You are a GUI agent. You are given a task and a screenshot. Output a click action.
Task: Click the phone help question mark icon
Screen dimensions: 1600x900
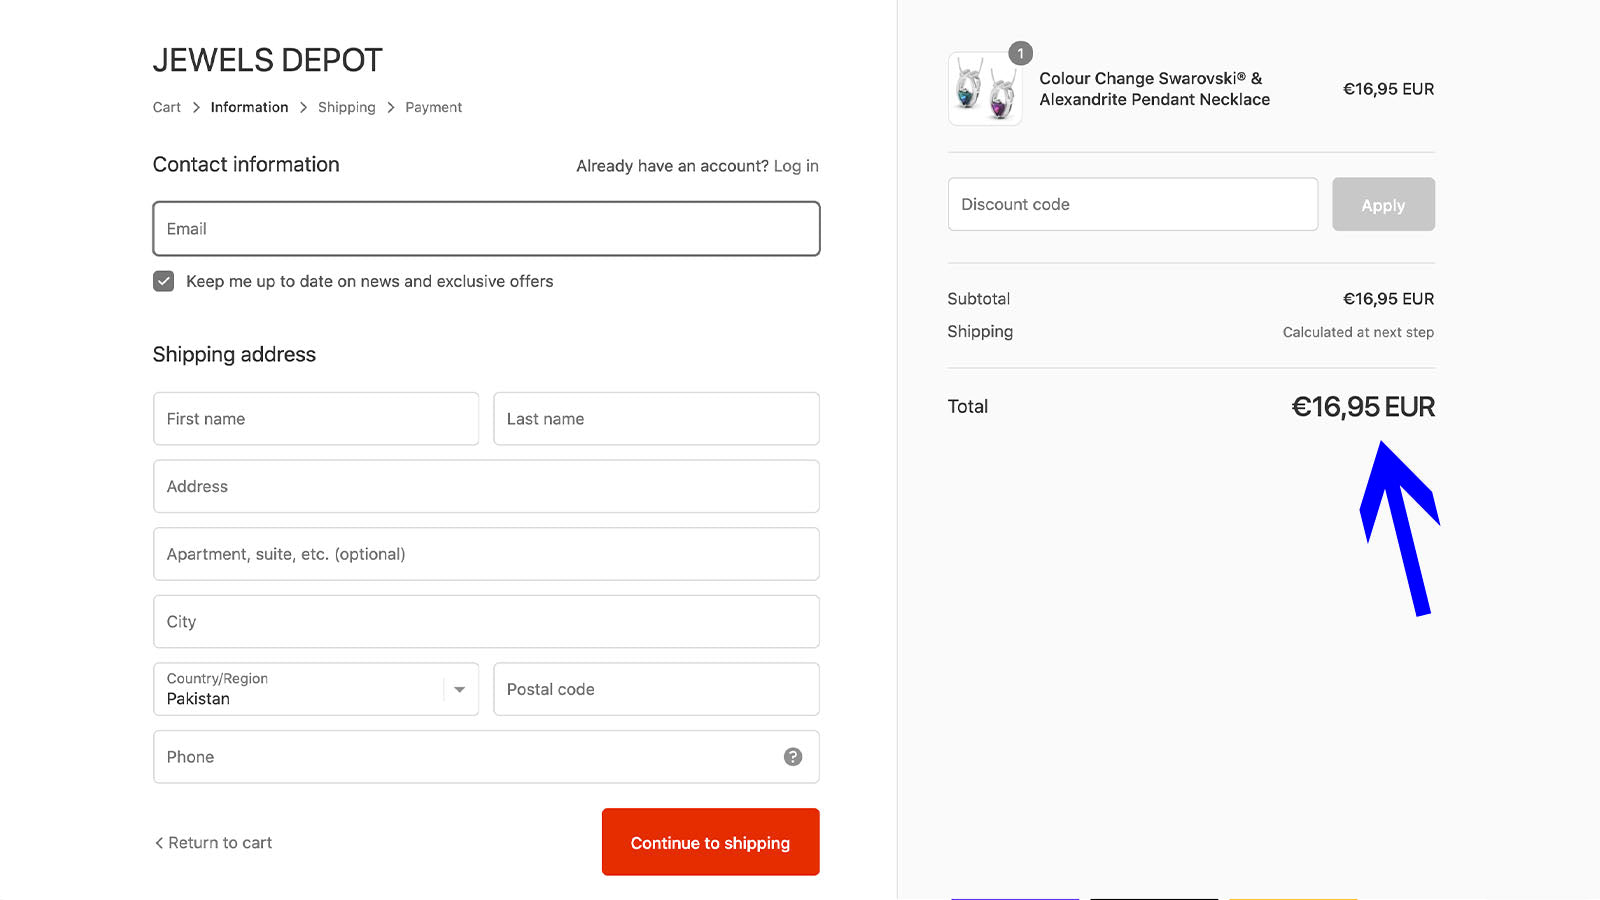pos(793,757)
